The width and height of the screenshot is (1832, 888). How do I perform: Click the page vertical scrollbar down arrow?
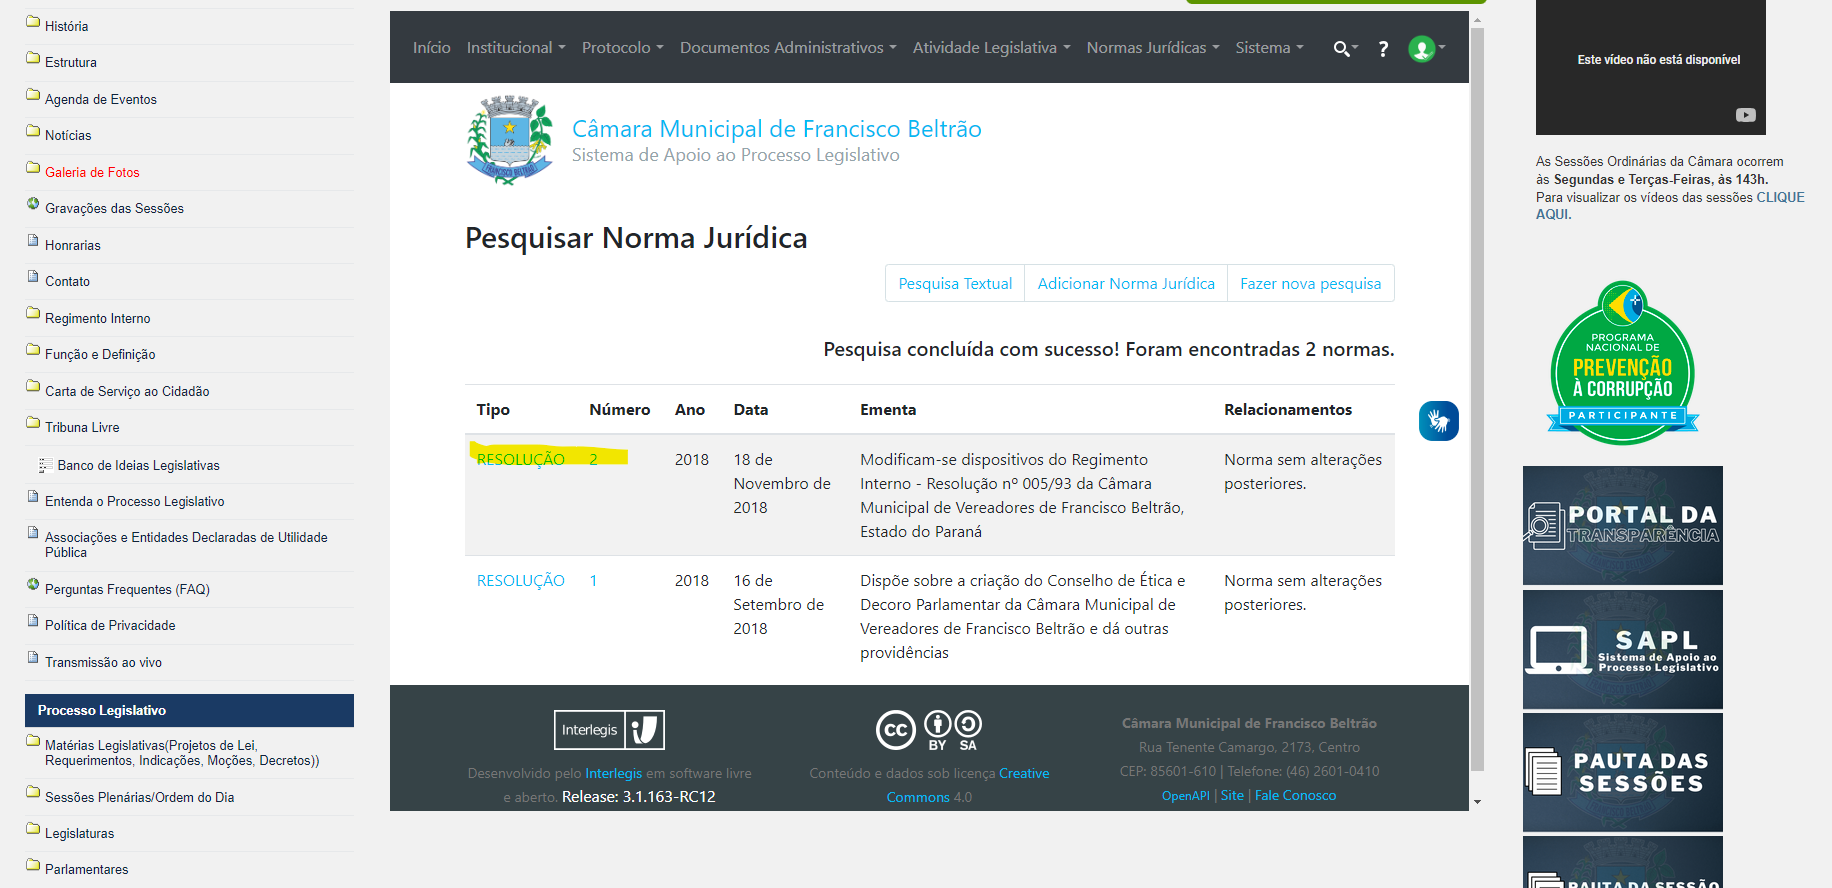click(1477, 802)
